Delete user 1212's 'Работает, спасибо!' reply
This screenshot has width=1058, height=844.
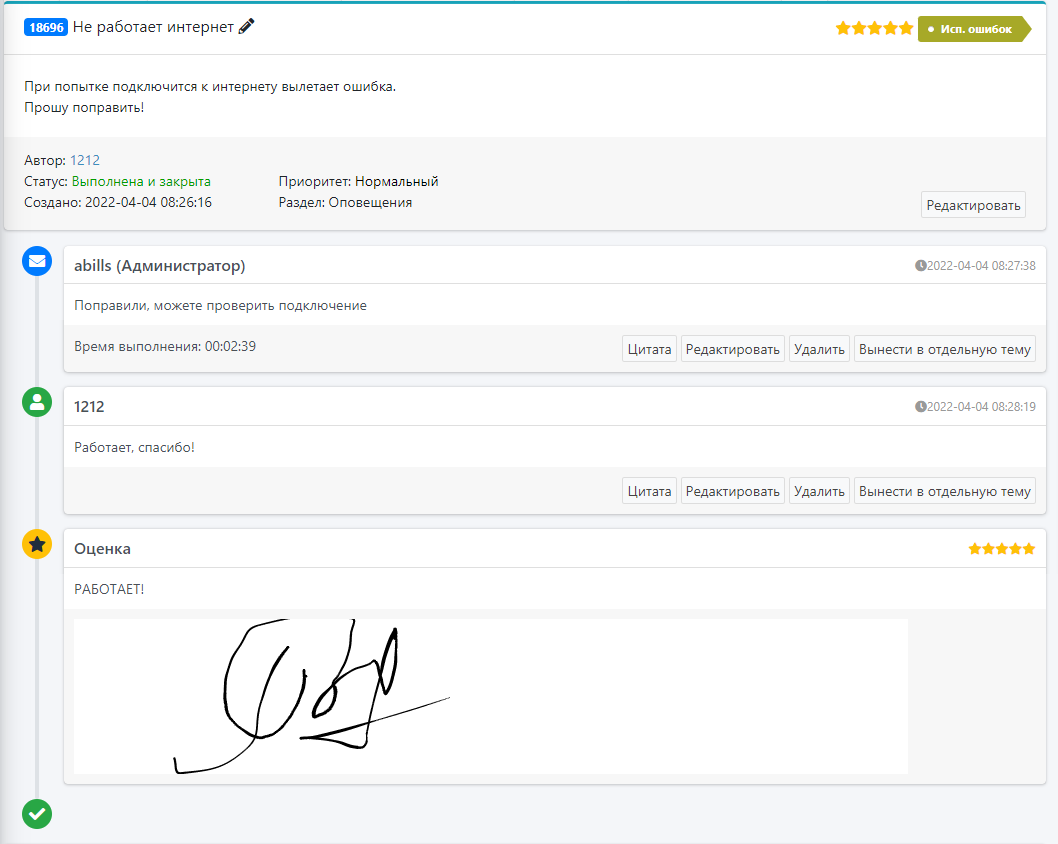coord(819,491)
